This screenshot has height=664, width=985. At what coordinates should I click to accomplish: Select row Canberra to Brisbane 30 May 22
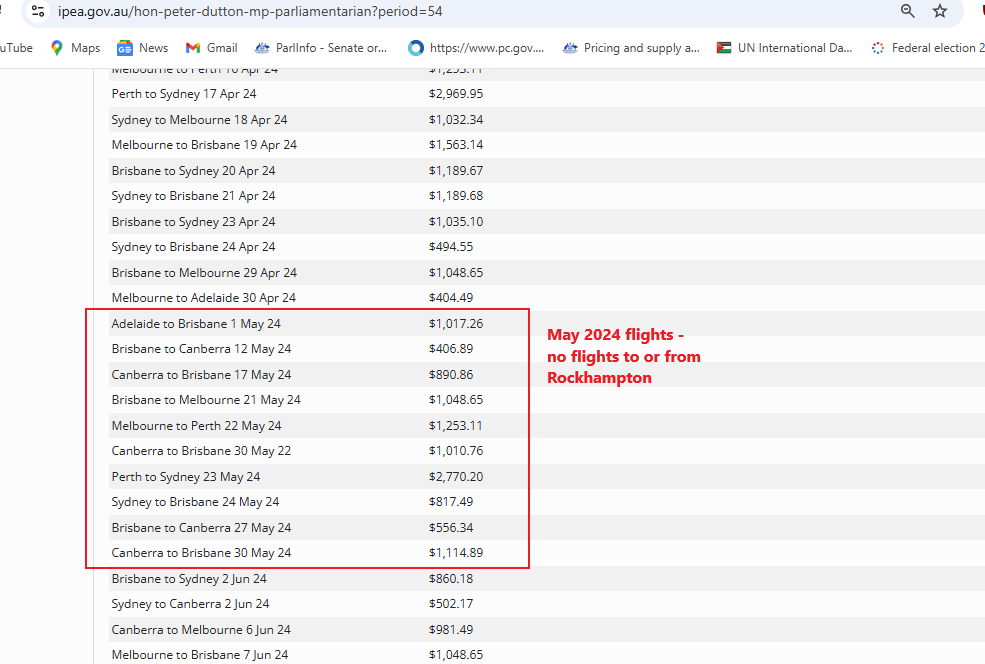[x=547, y=450]
